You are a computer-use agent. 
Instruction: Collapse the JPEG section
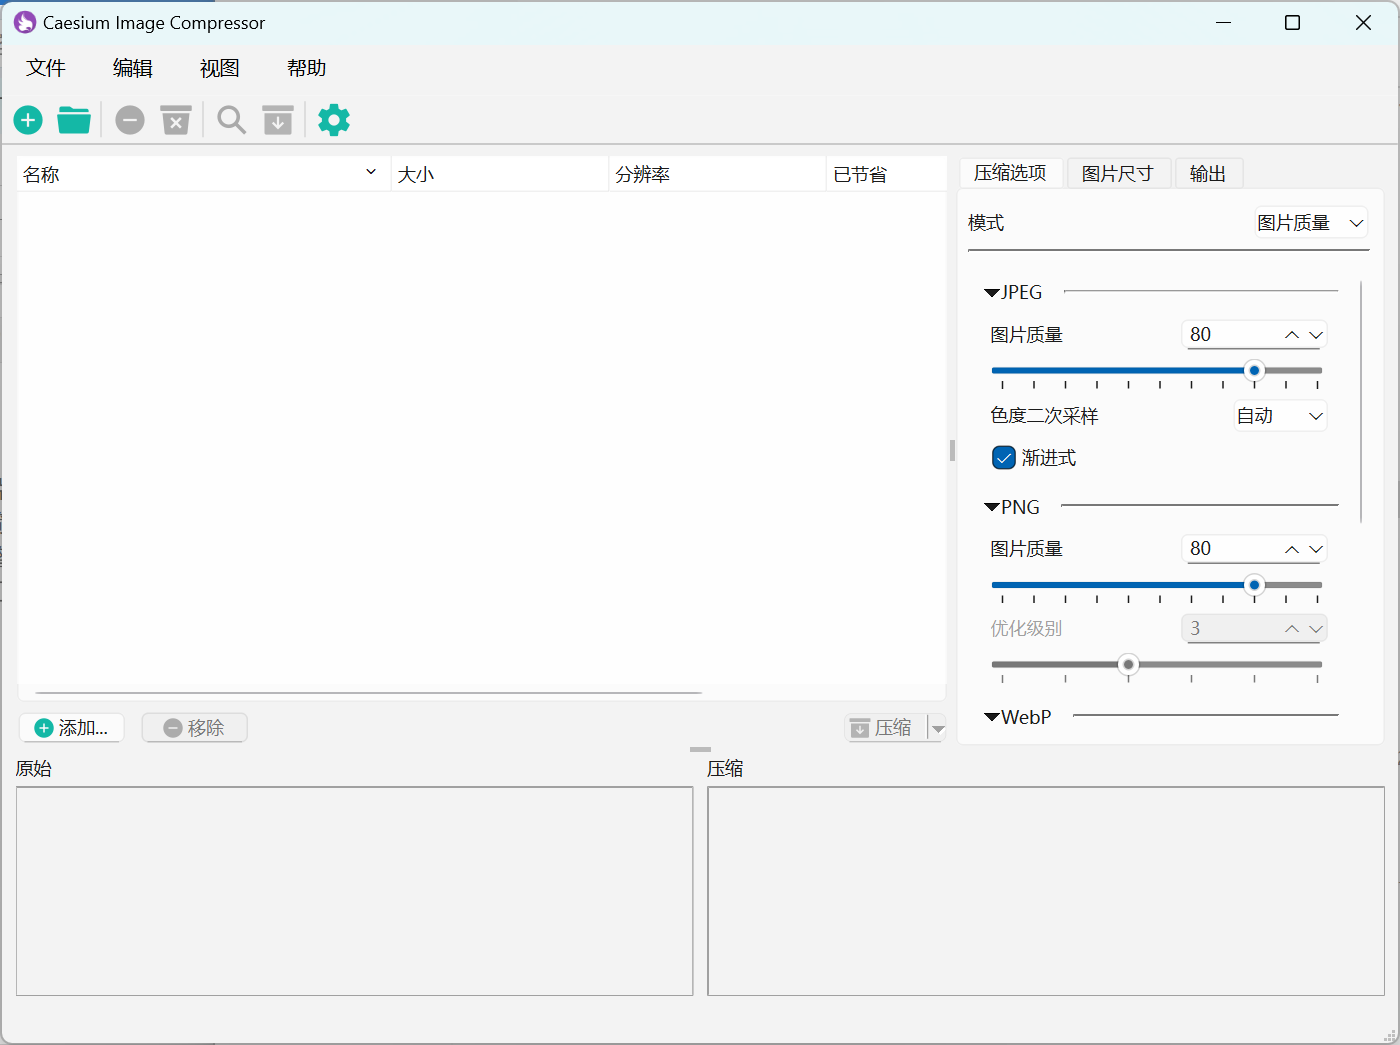click(x=992, y=293)
